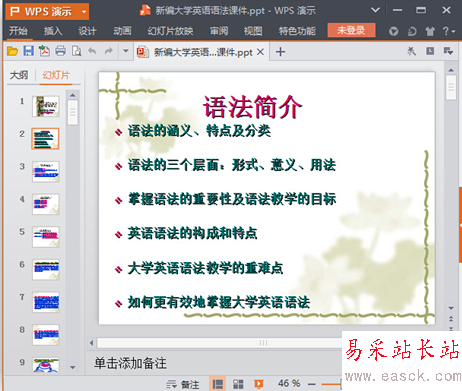This screenshot has width=462, height=391.
Task: Click editor vertical scrollbar down arrow
Action: click(451, 308)
